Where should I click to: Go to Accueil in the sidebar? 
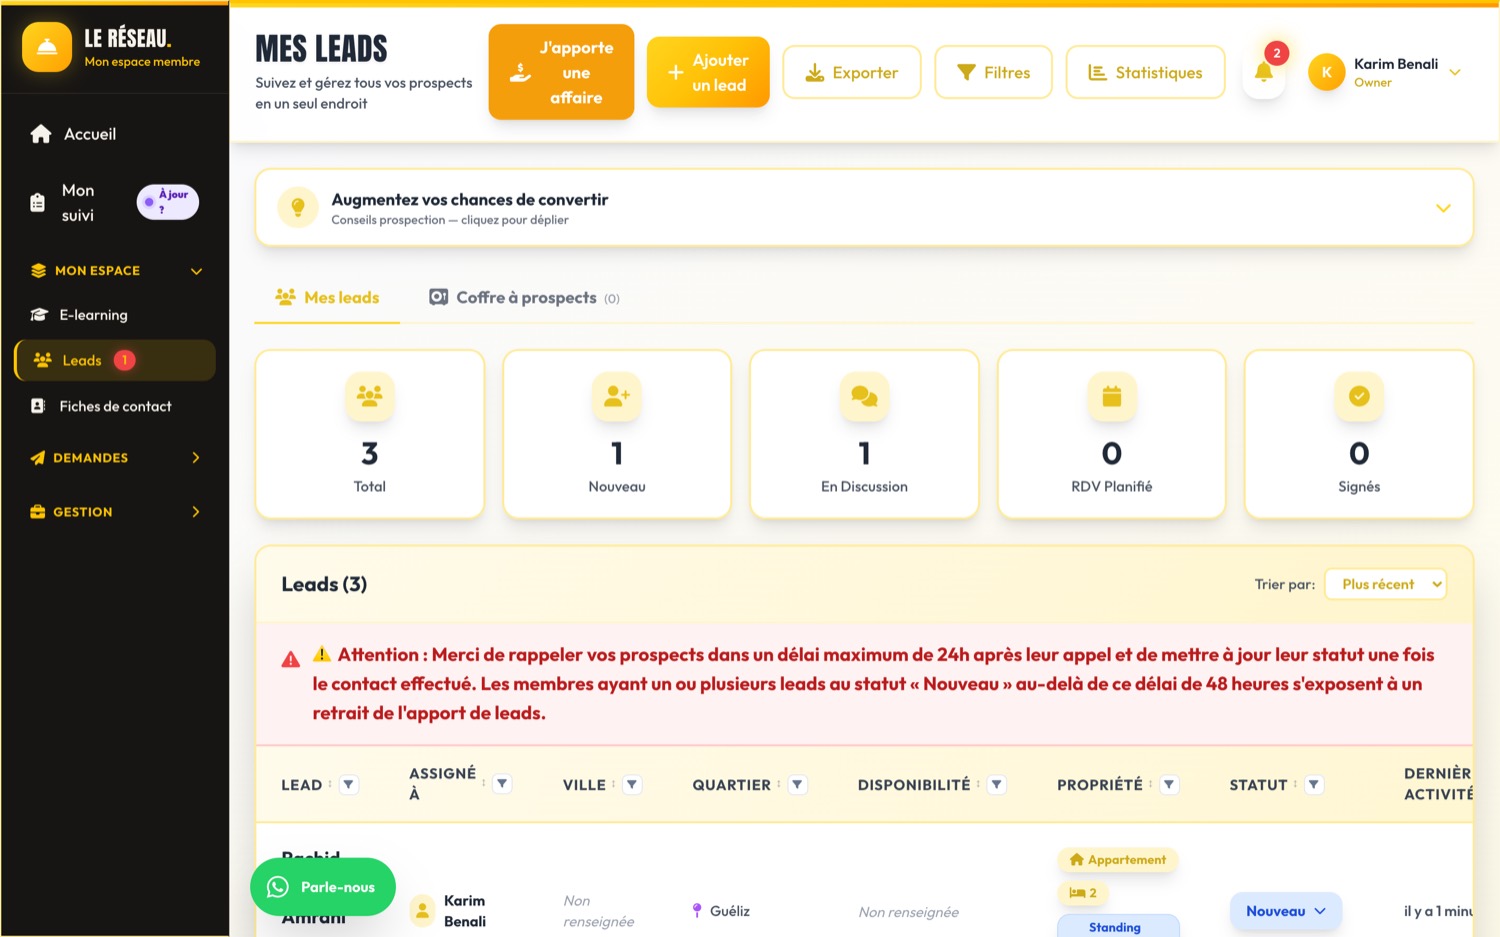(x=116, y=134)
